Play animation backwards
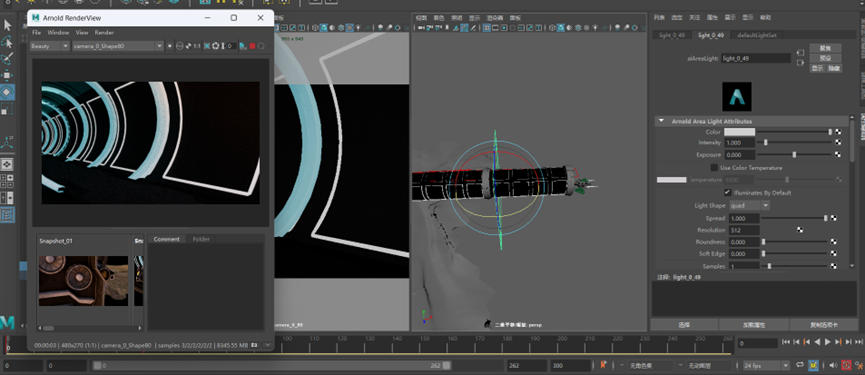 point(817,342)
